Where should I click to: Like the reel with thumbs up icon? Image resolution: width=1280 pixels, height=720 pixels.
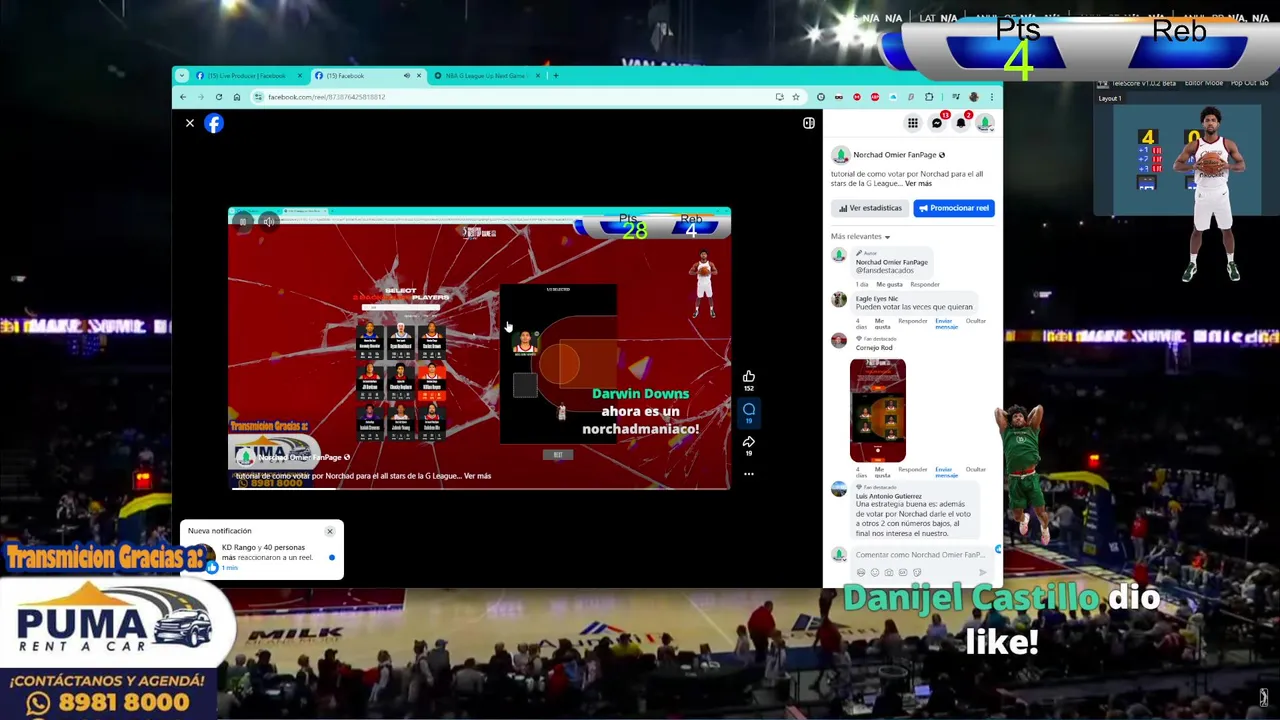coord(748,377)
